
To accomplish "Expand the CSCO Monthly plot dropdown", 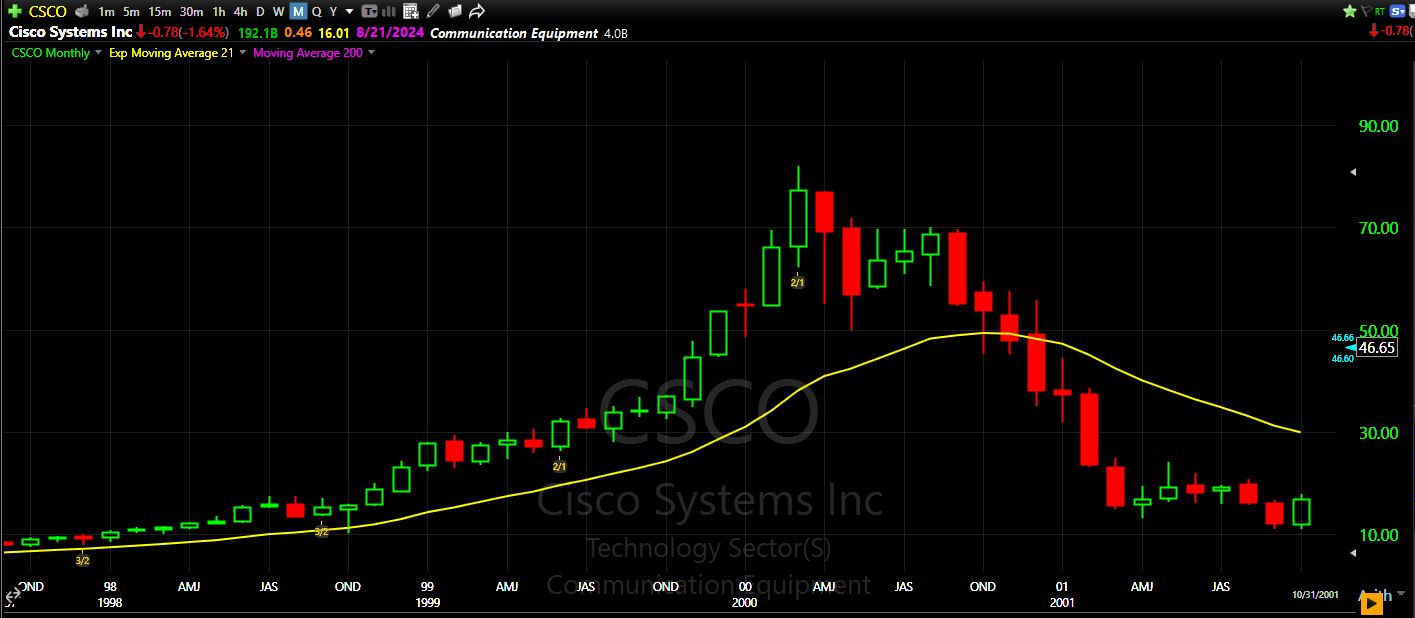I will click(98, 53).
